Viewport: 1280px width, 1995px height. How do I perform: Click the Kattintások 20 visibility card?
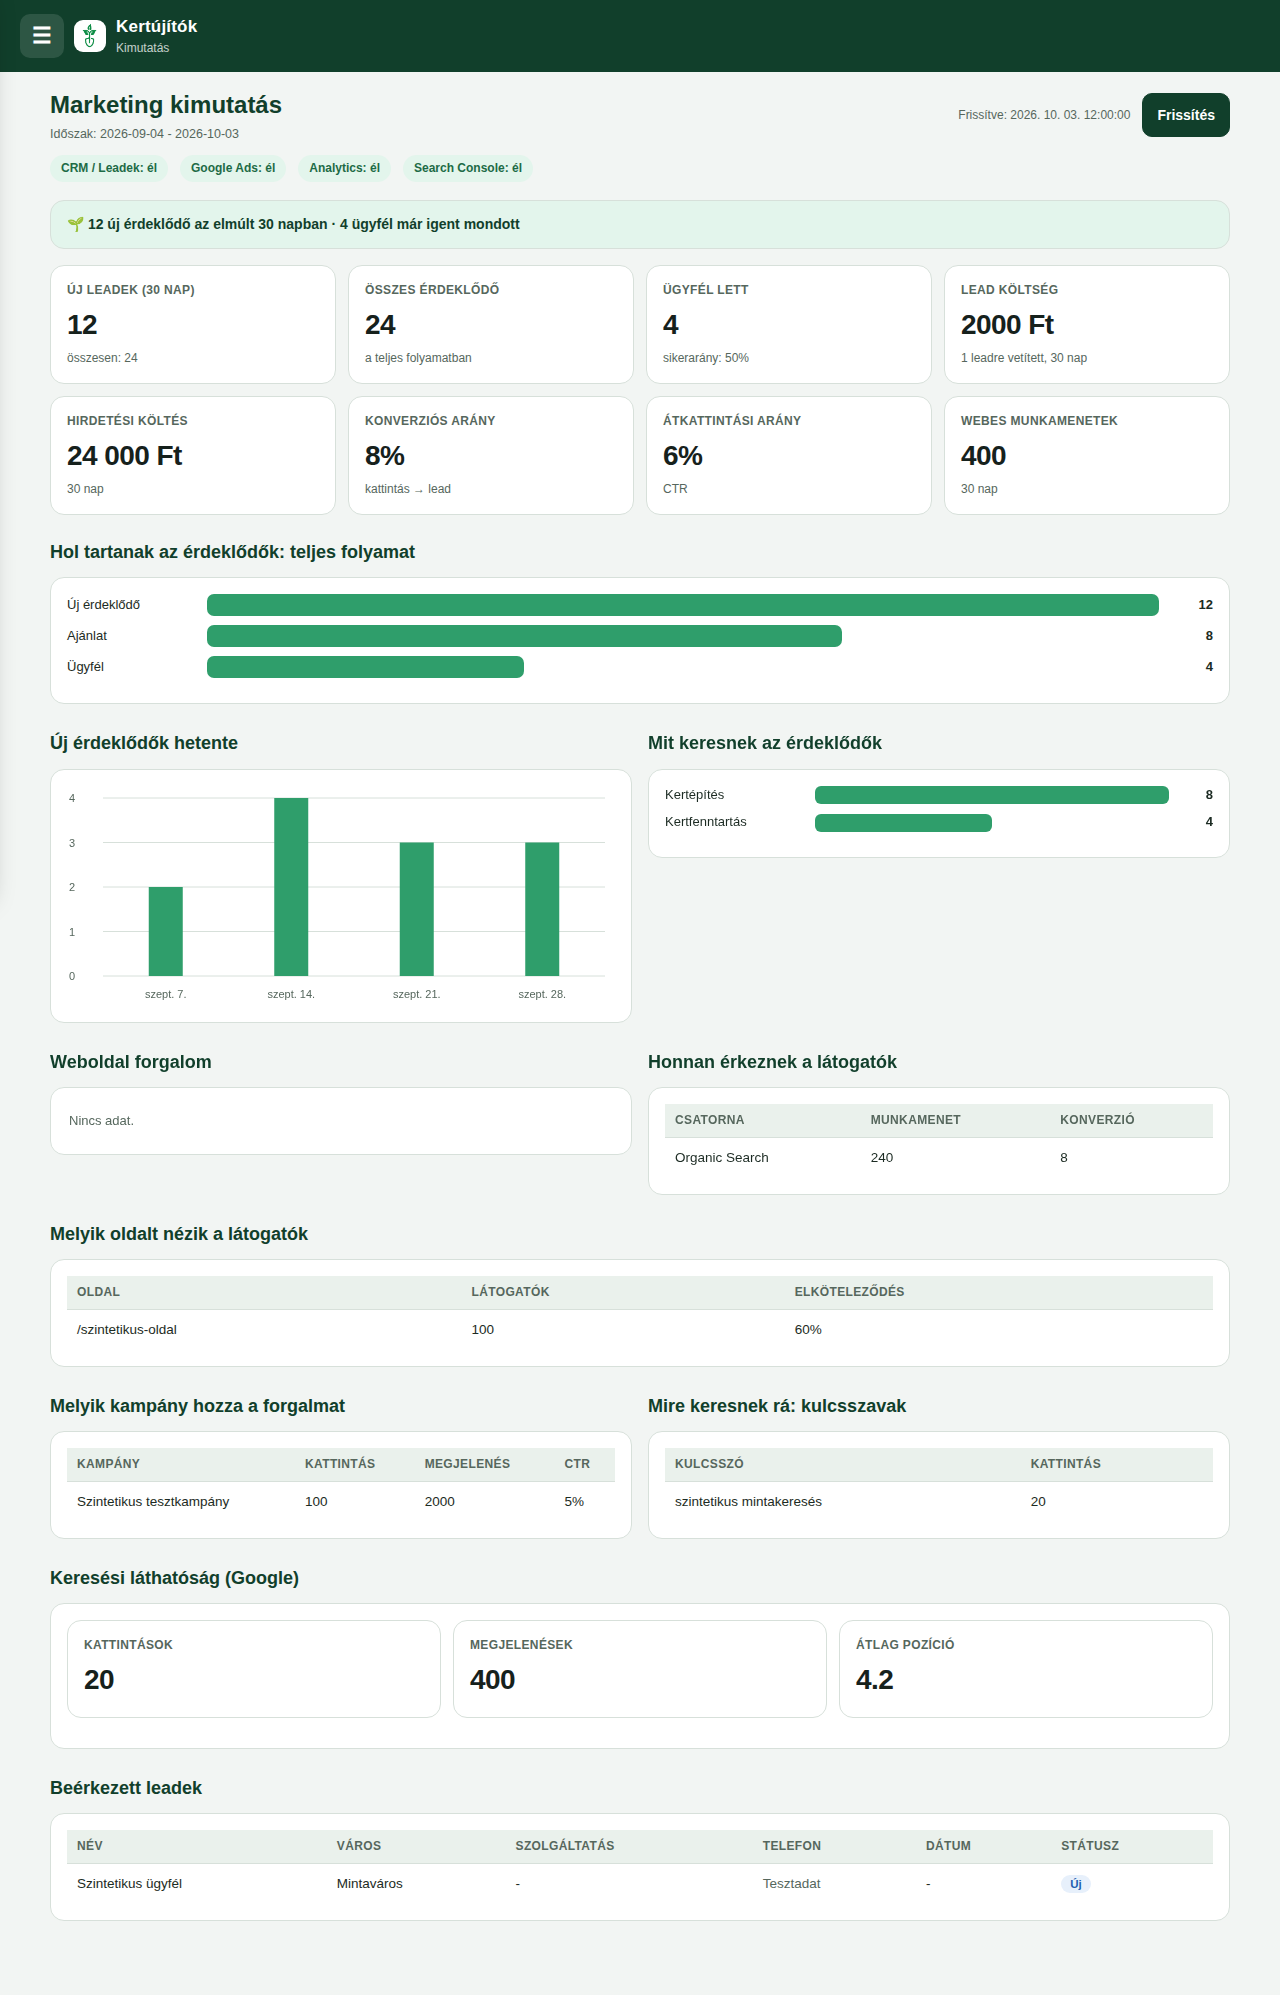(x=254, y=1669)
